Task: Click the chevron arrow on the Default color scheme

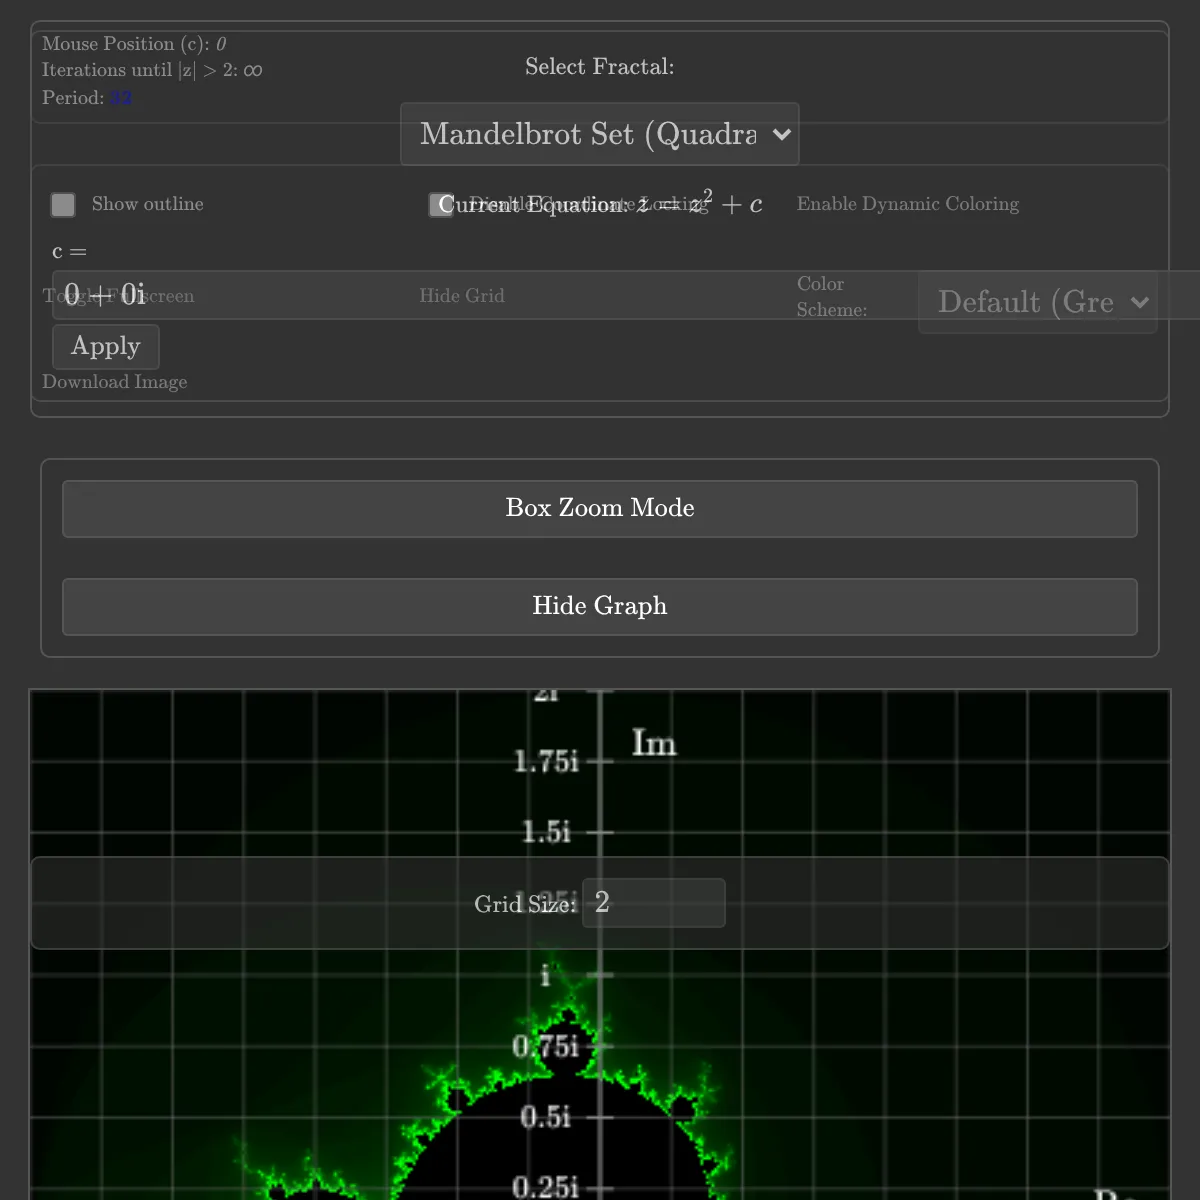Action: 1139,303
